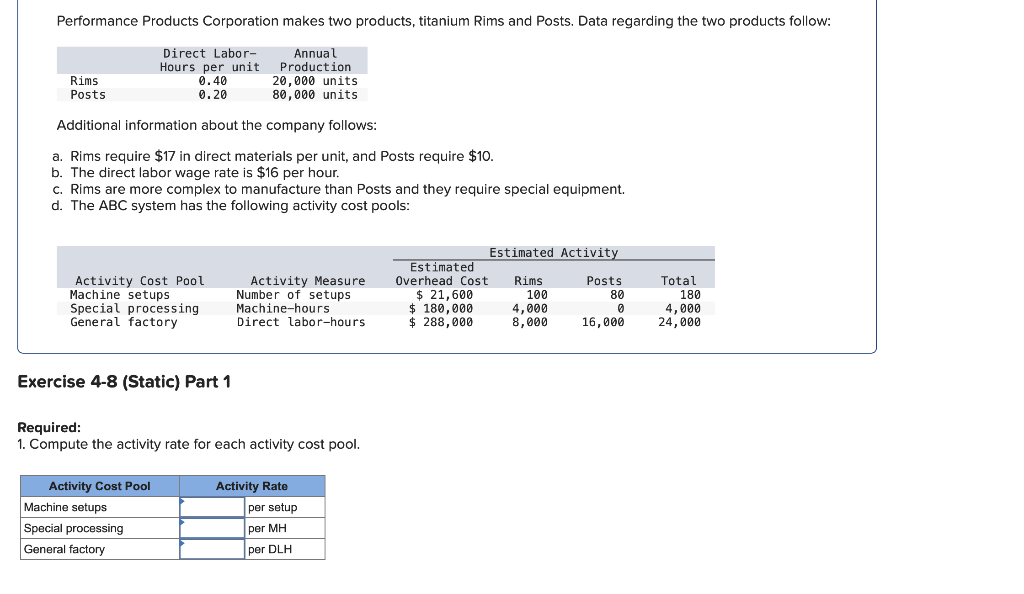
Task: Click the 'Activity Cost Pool' answer table header
Action: (100, 486)
